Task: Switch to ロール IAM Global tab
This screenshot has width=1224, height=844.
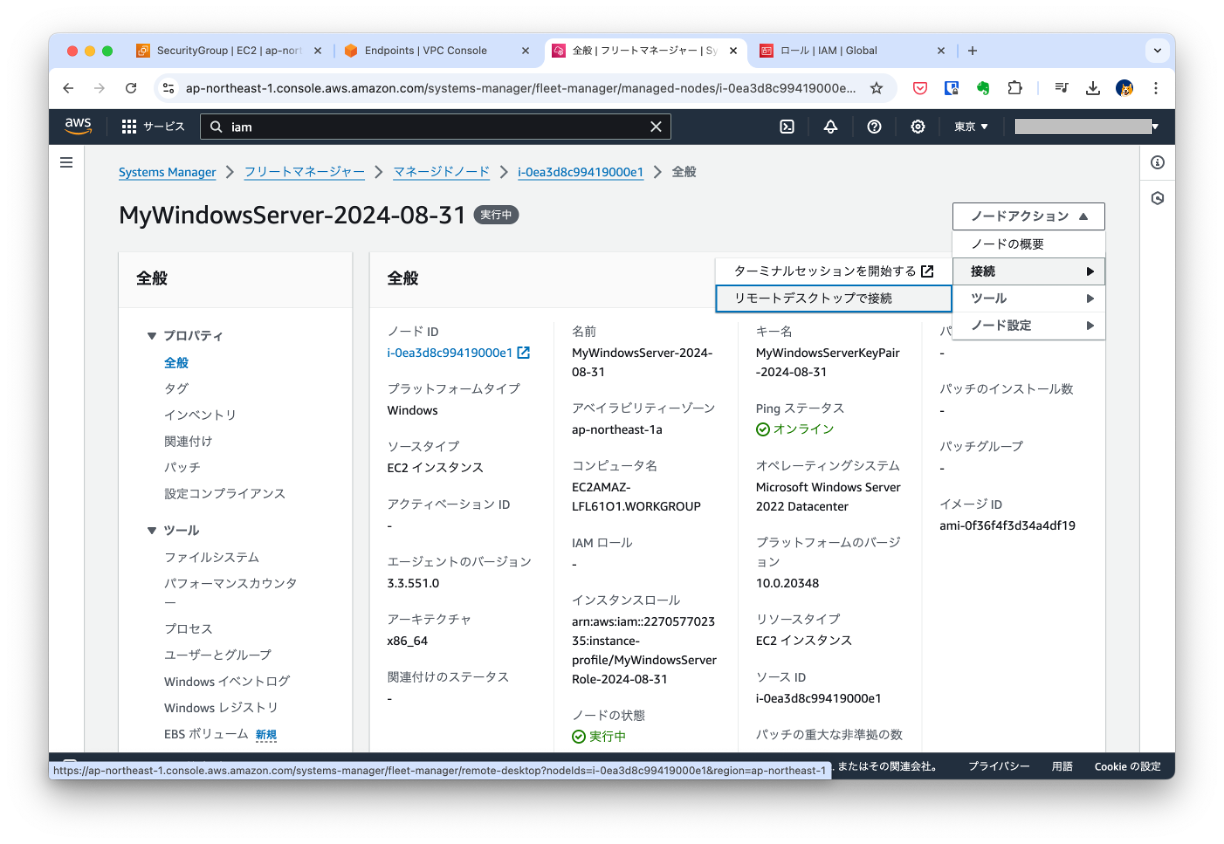Action: 852,51
